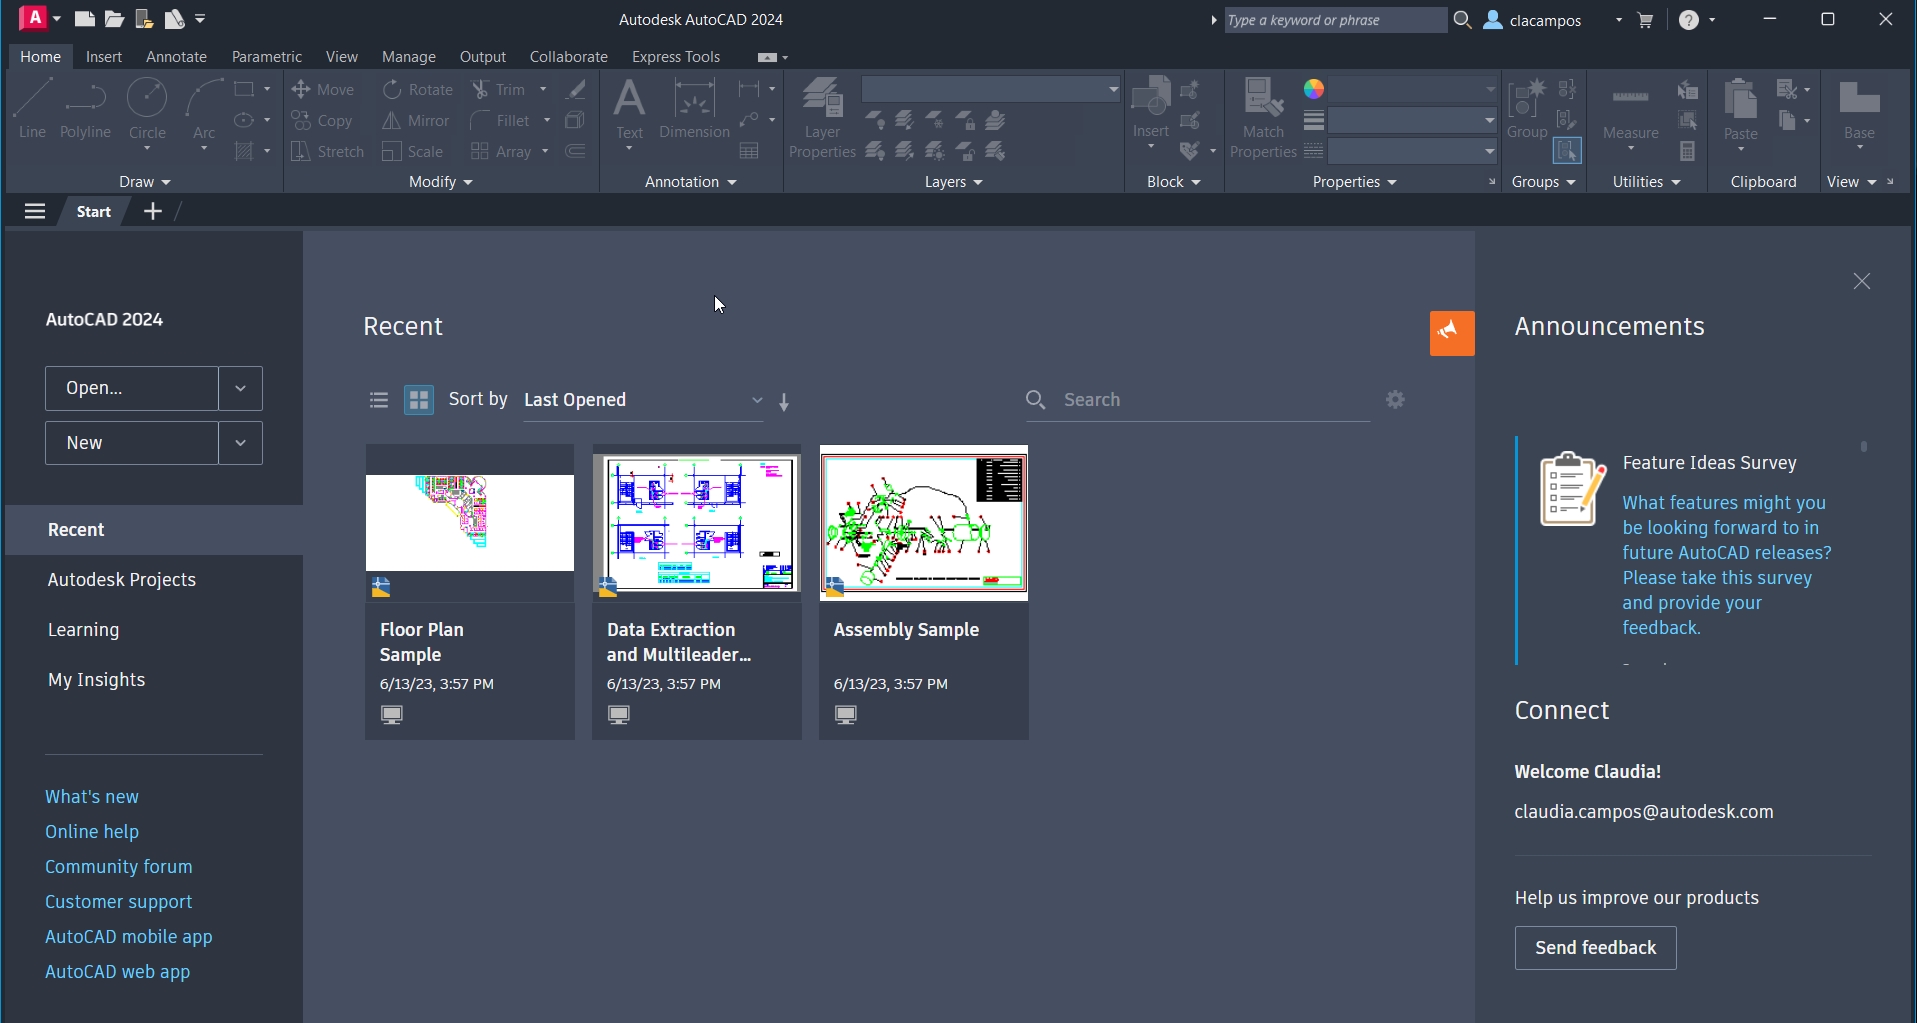The height and width of the screenshot is (1023, 1917).
Task: Click the Quick Calculator icon in Utilities
Action: [x=1687, y=151]
